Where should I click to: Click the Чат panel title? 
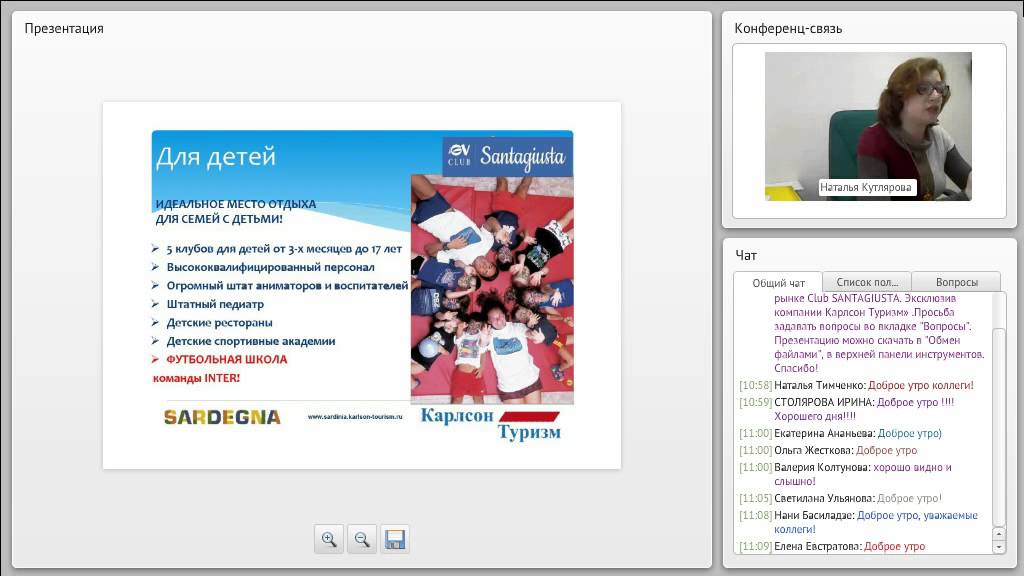[x=746, y=255]
